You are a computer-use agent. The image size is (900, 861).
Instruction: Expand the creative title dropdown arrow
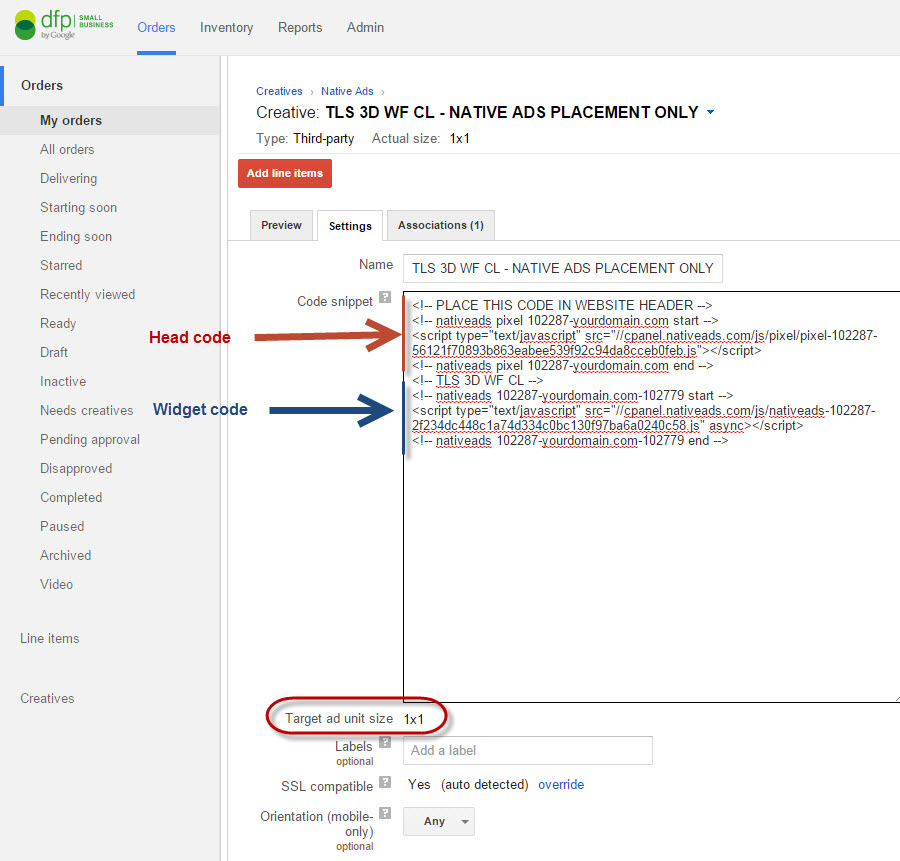click(x=711, y=112)
